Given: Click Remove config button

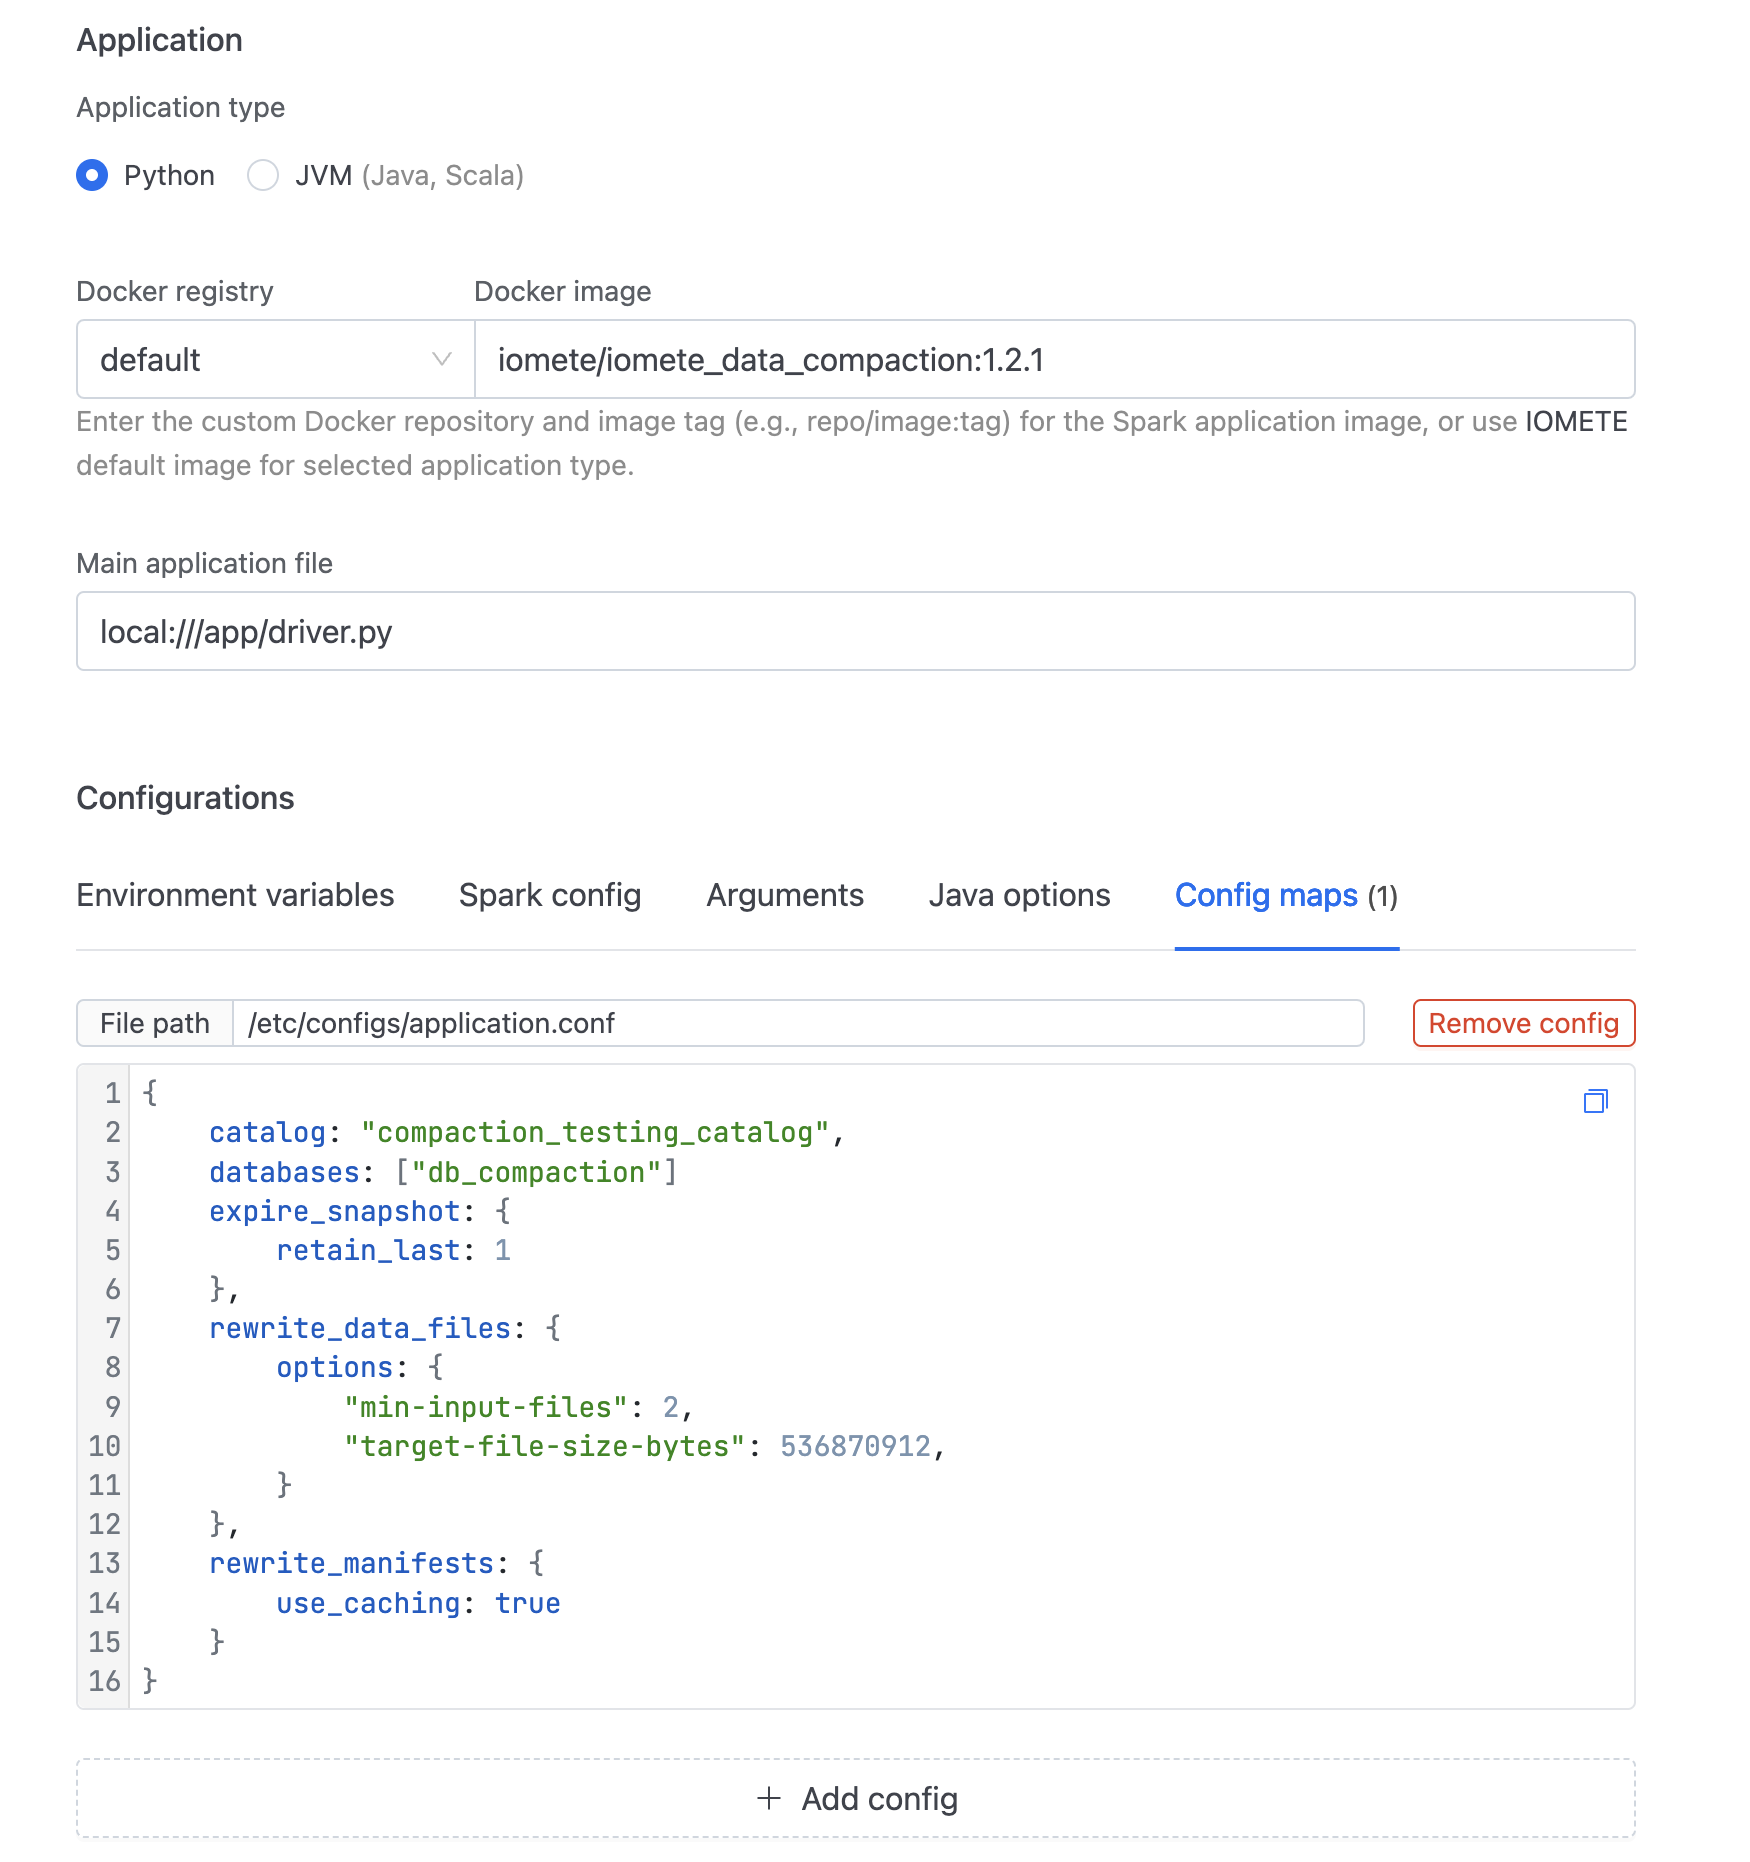Looking at the screenshot, I should (1523, 1023).
